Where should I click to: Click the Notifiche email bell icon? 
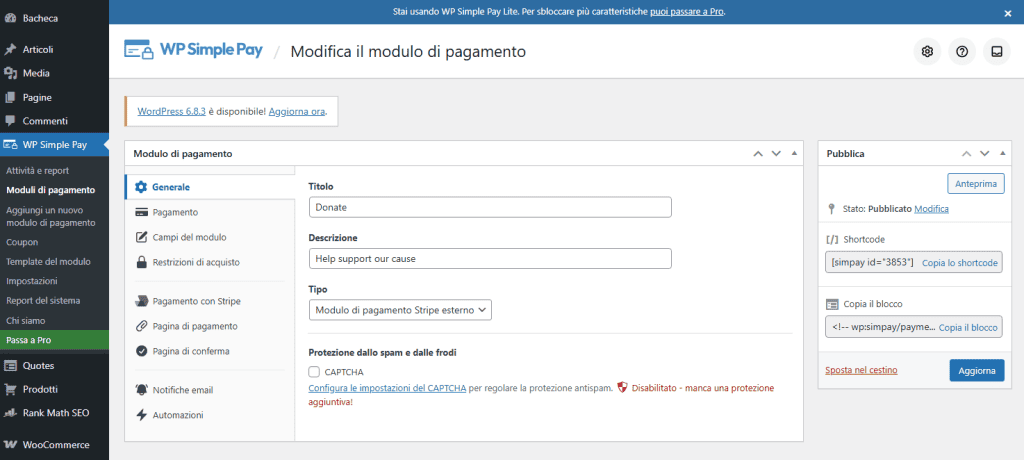[x=140, y=390]
